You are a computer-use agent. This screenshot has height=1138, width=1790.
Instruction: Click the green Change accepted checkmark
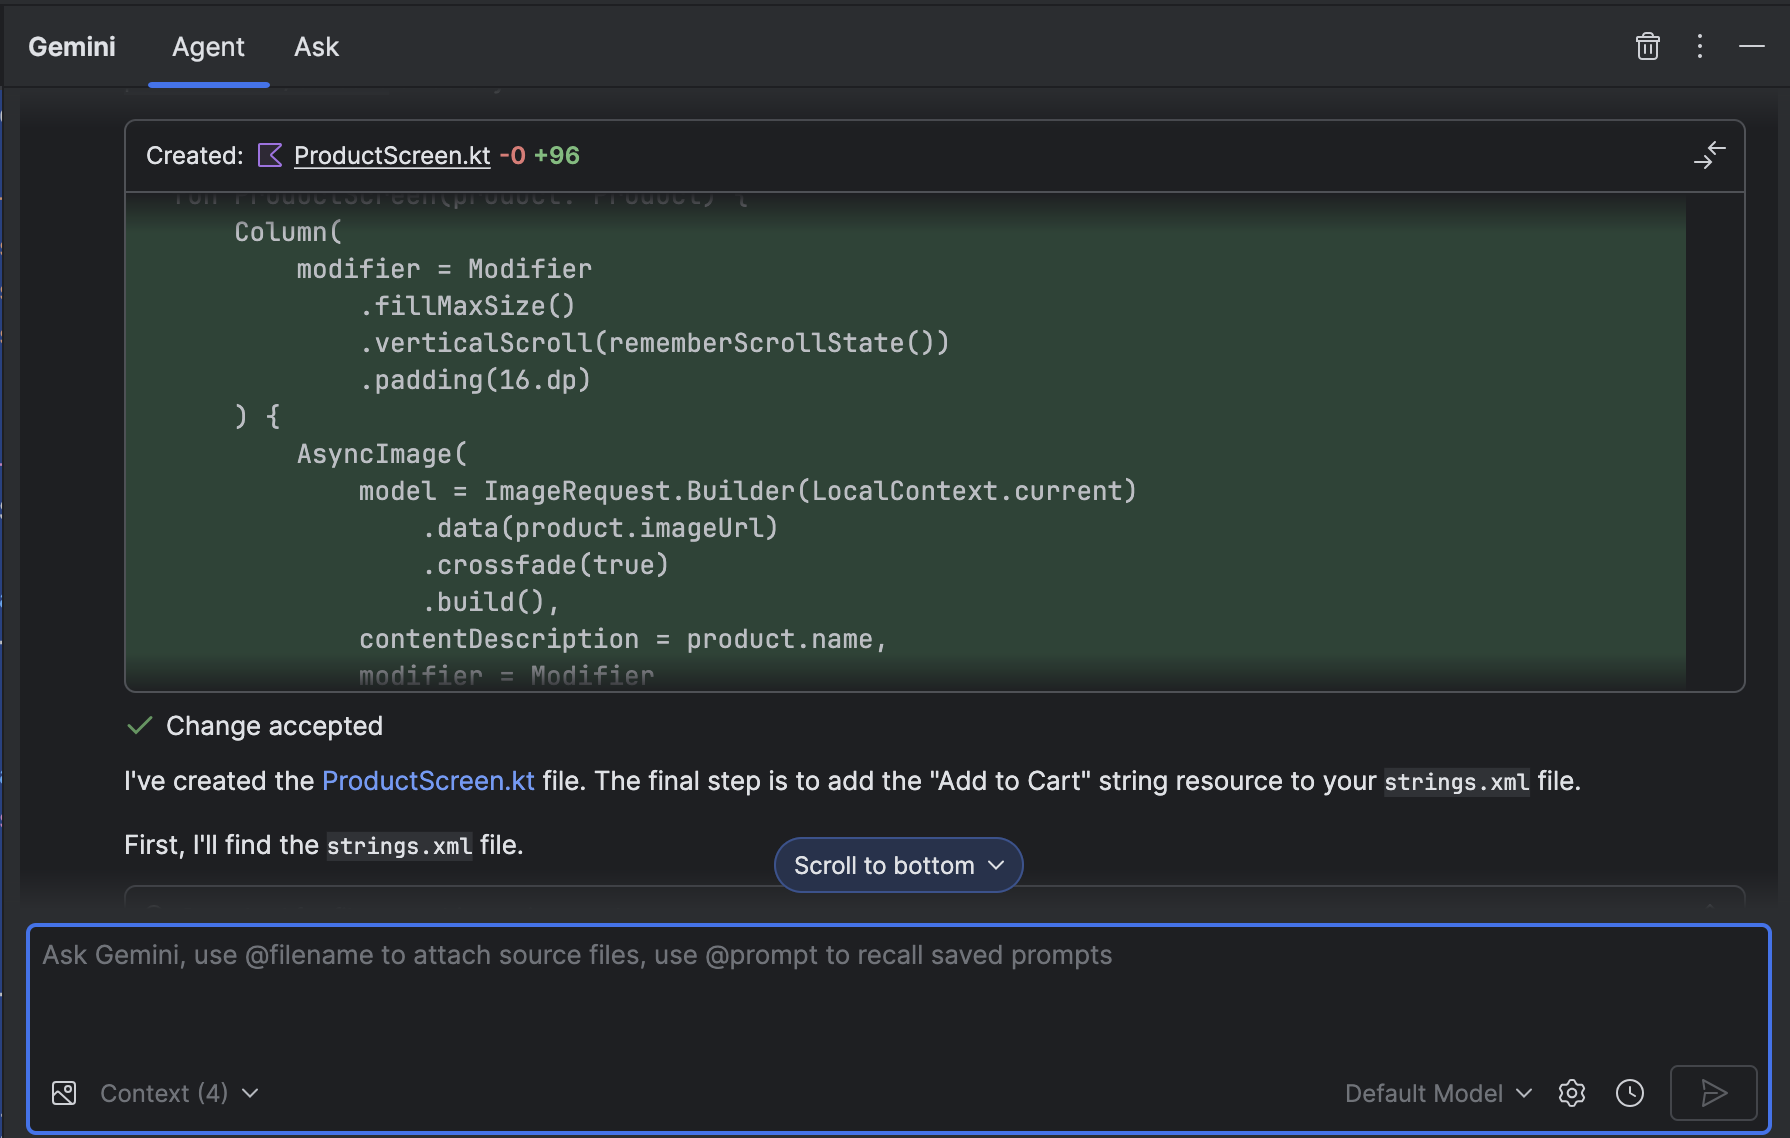coord(140,725)
